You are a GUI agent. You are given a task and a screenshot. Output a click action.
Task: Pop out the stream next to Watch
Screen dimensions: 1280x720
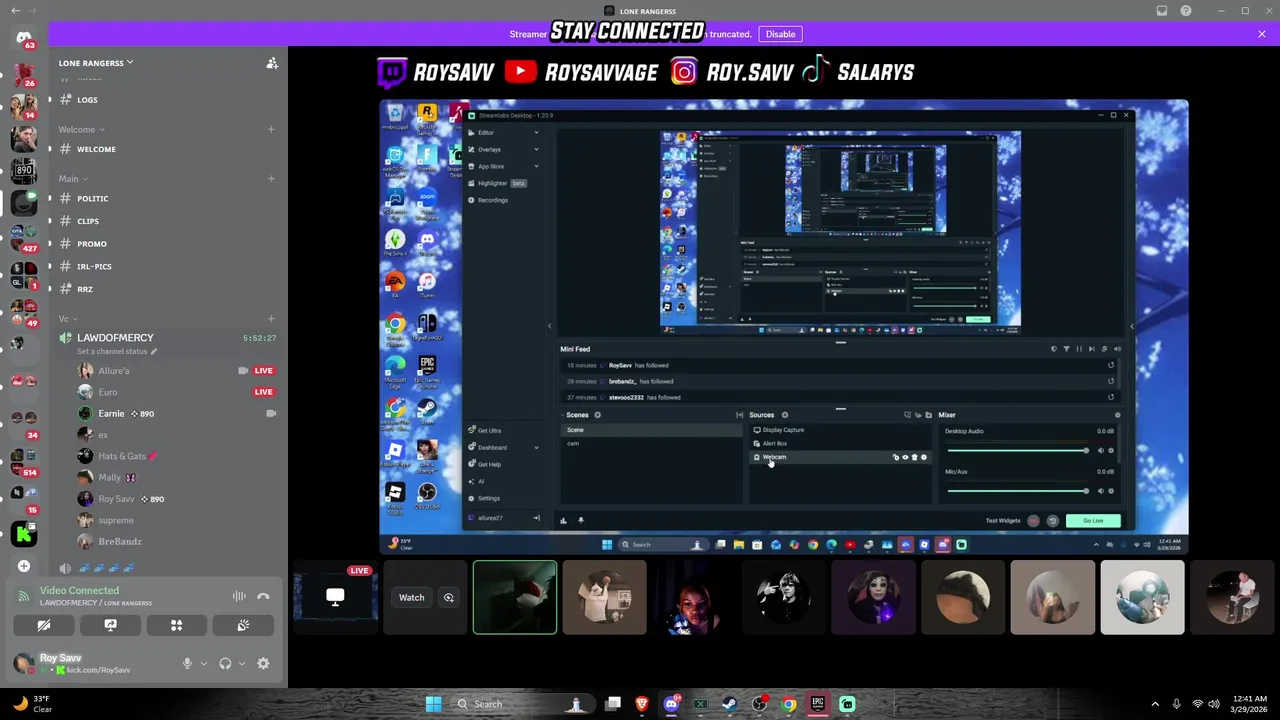pyautogui.click(x=449, y=598)
